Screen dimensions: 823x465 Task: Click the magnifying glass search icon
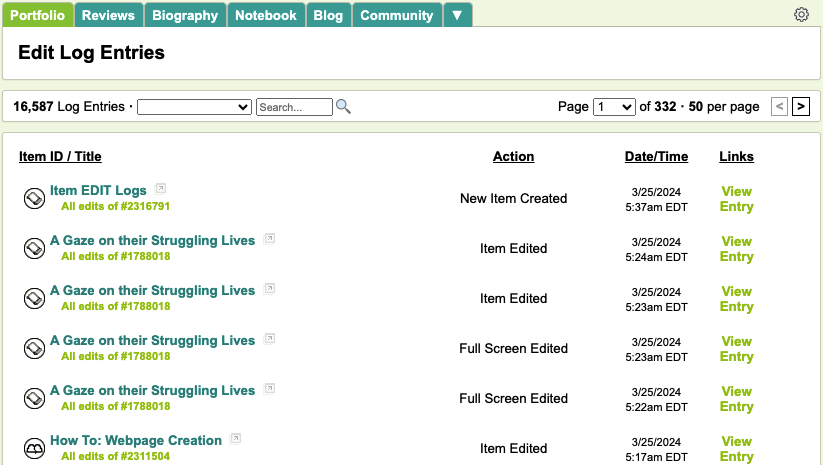coord(343,107)
